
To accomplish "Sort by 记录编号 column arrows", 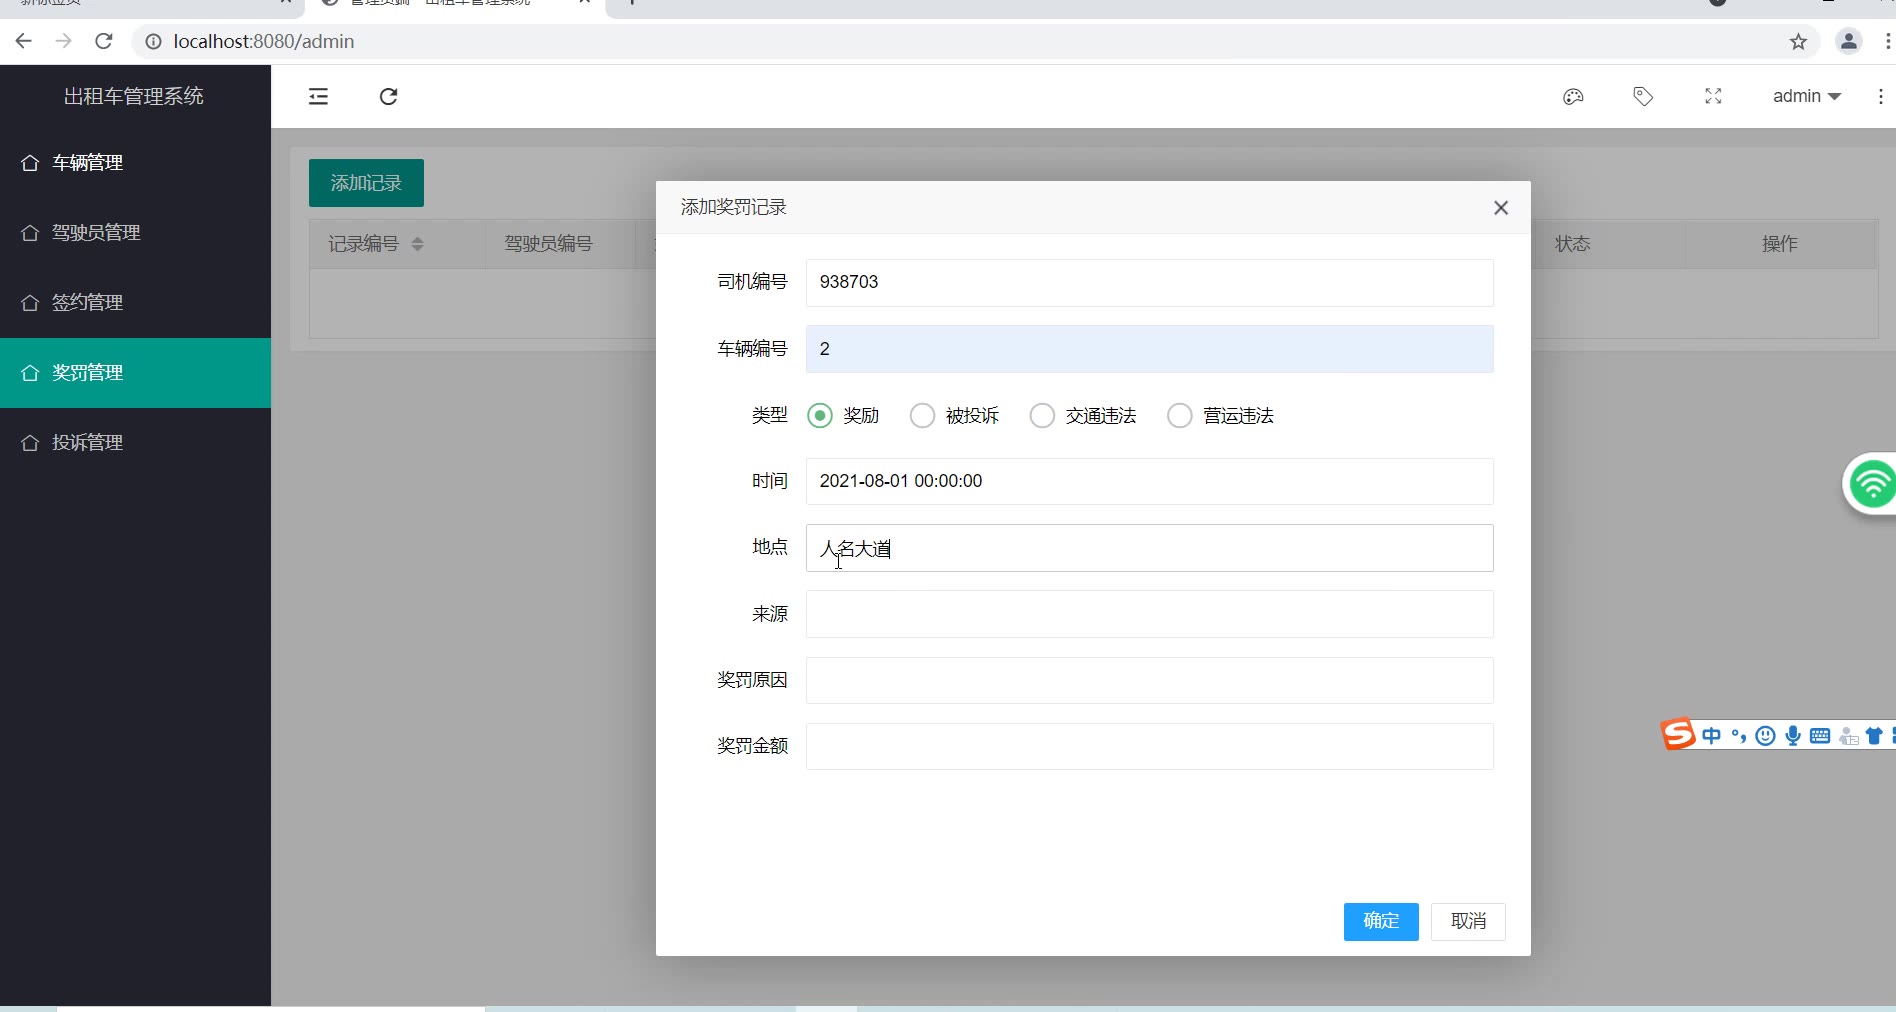I will pyautogui.click(x=418, y=244).
